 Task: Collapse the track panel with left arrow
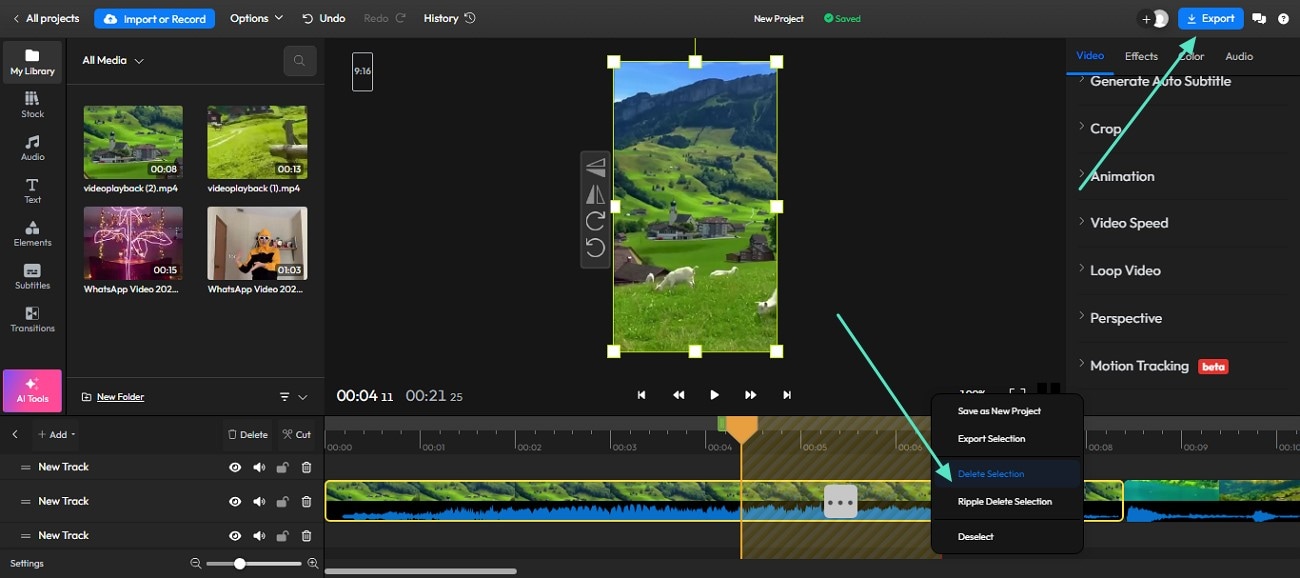[15, 434]
